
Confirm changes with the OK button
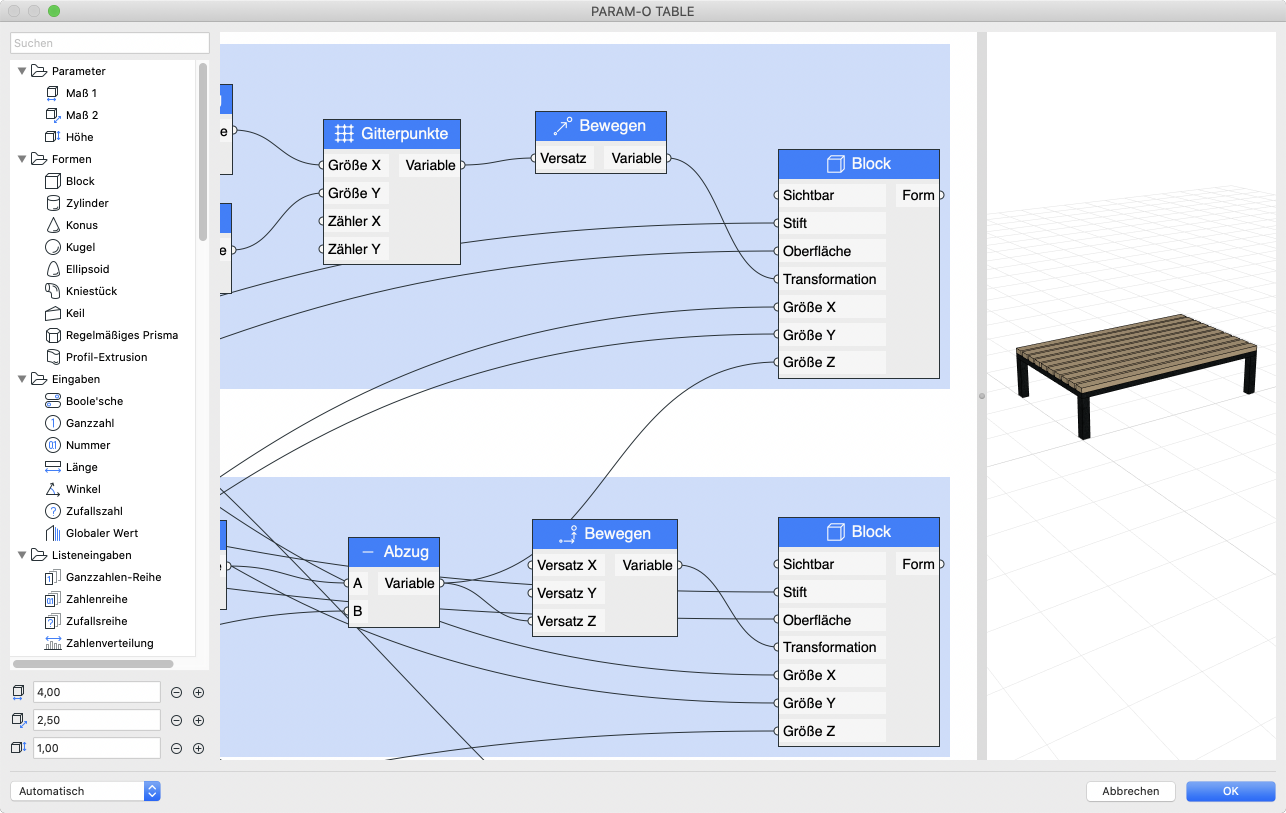point(1230,791)
